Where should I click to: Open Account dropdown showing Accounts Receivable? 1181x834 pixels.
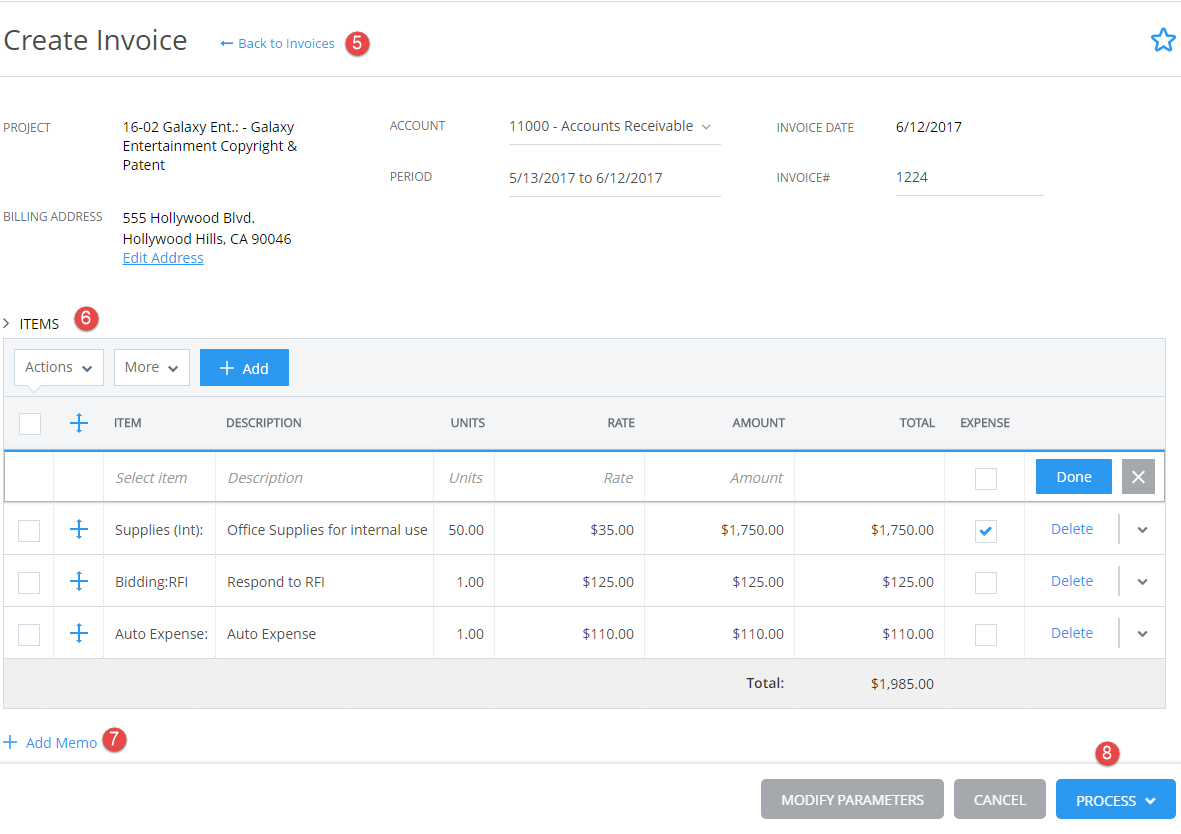coord(615,127)
